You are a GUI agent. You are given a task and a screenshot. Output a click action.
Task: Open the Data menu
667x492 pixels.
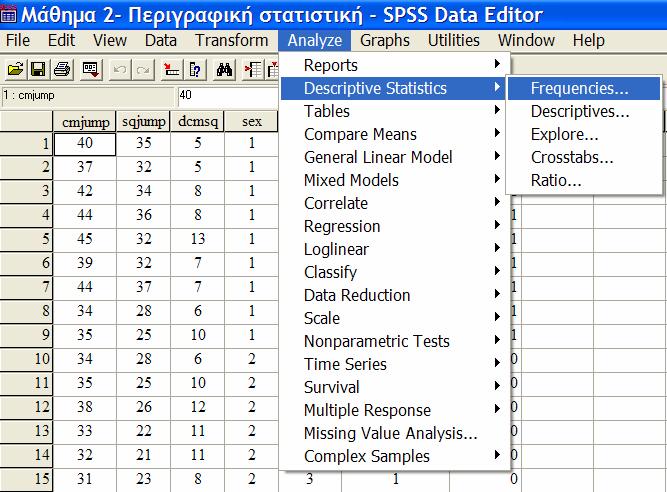[160, 40]
